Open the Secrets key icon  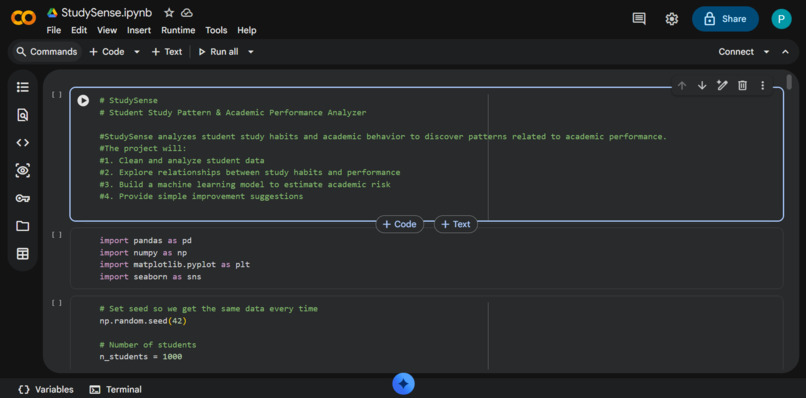pos(23,198)
